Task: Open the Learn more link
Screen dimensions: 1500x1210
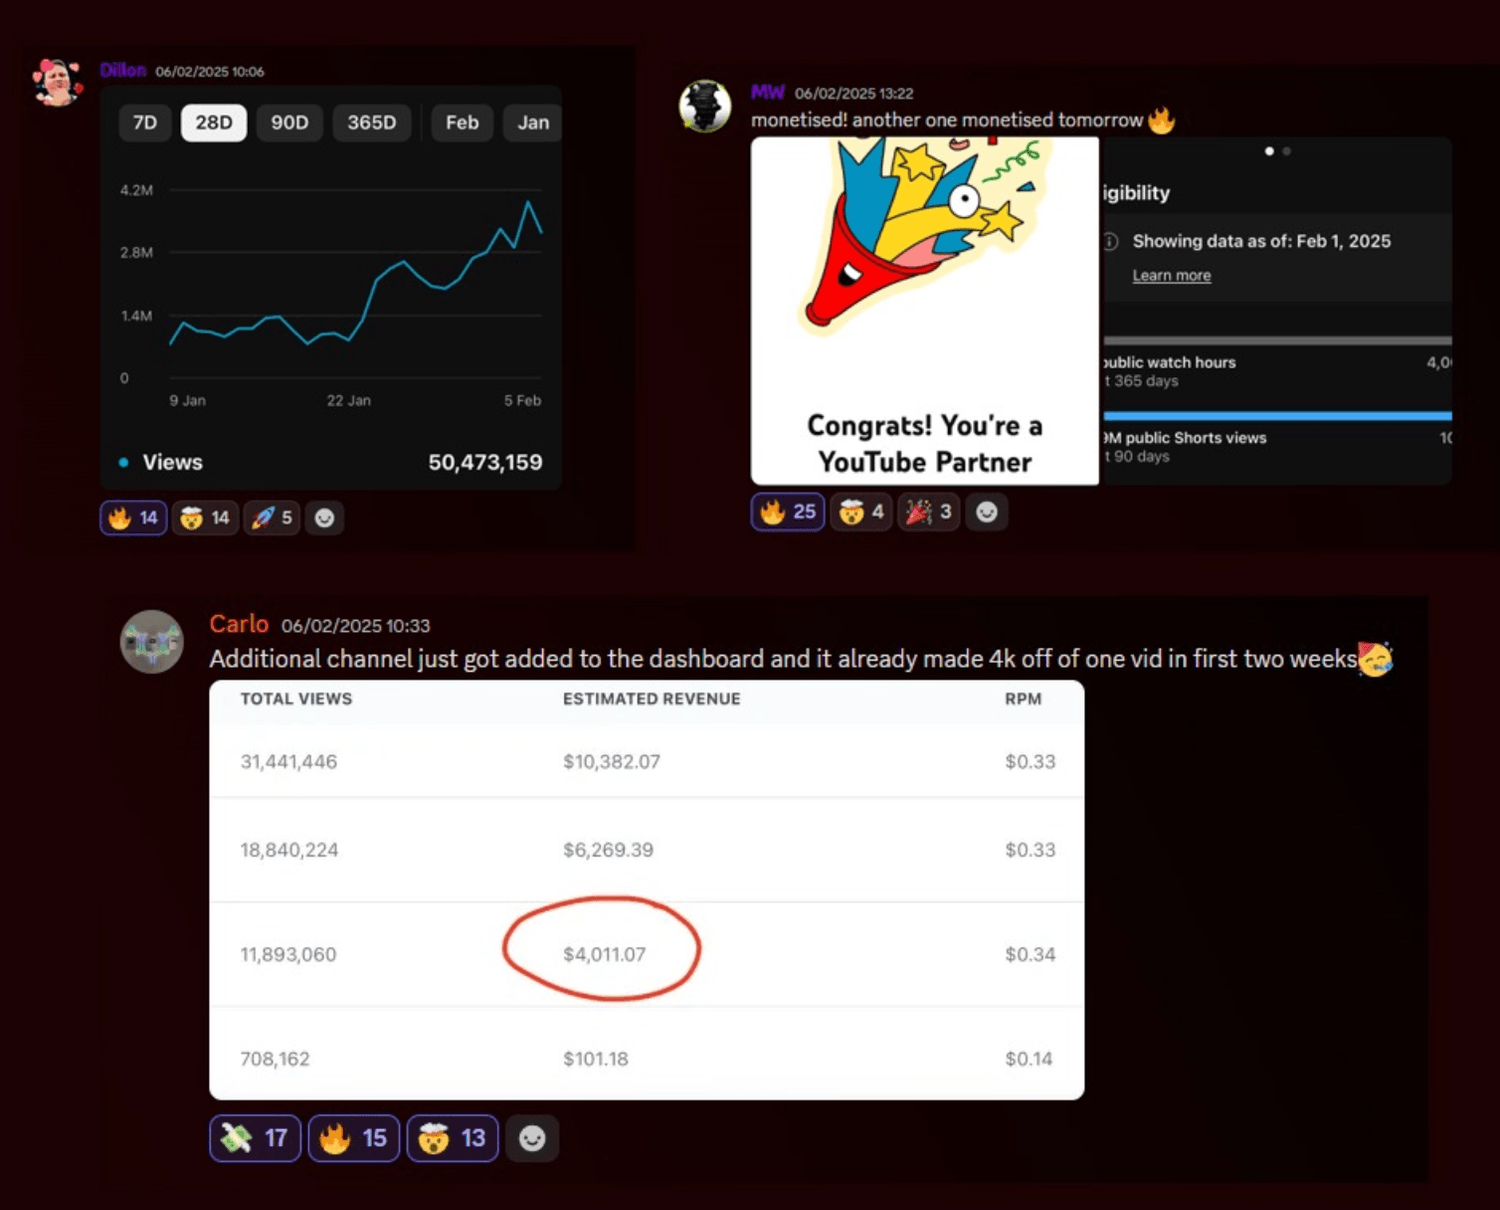Action: pos(1172,276)
